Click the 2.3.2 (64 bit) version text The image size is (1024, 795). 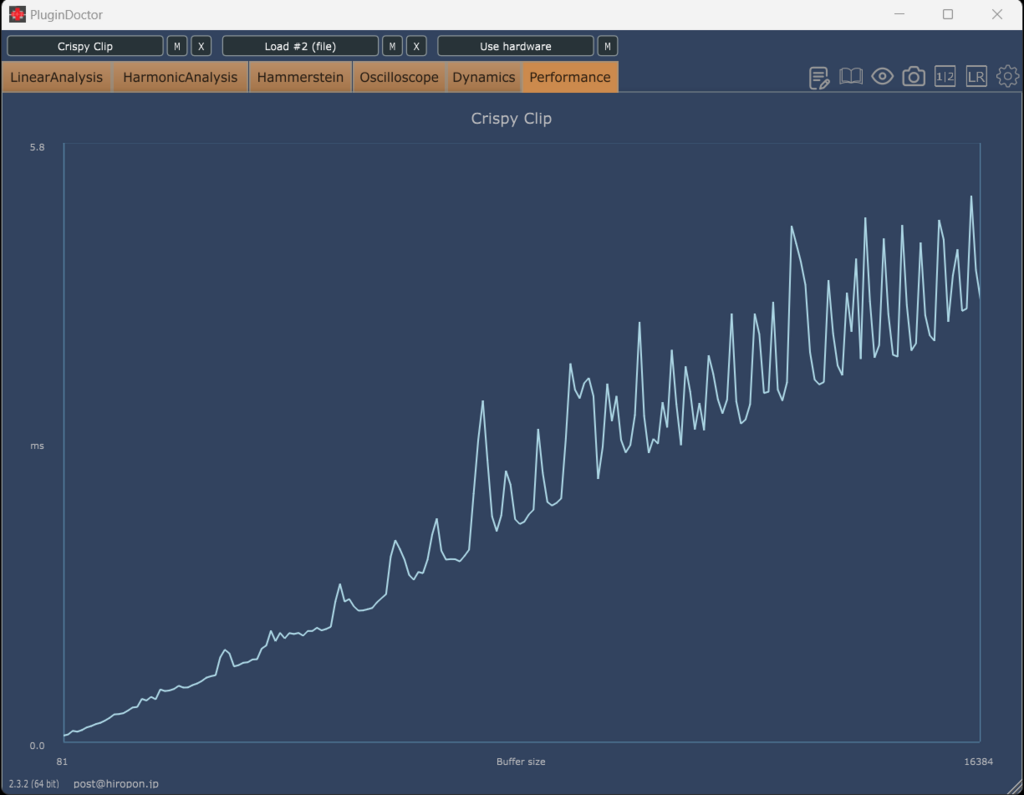click(x=33, y=783)
